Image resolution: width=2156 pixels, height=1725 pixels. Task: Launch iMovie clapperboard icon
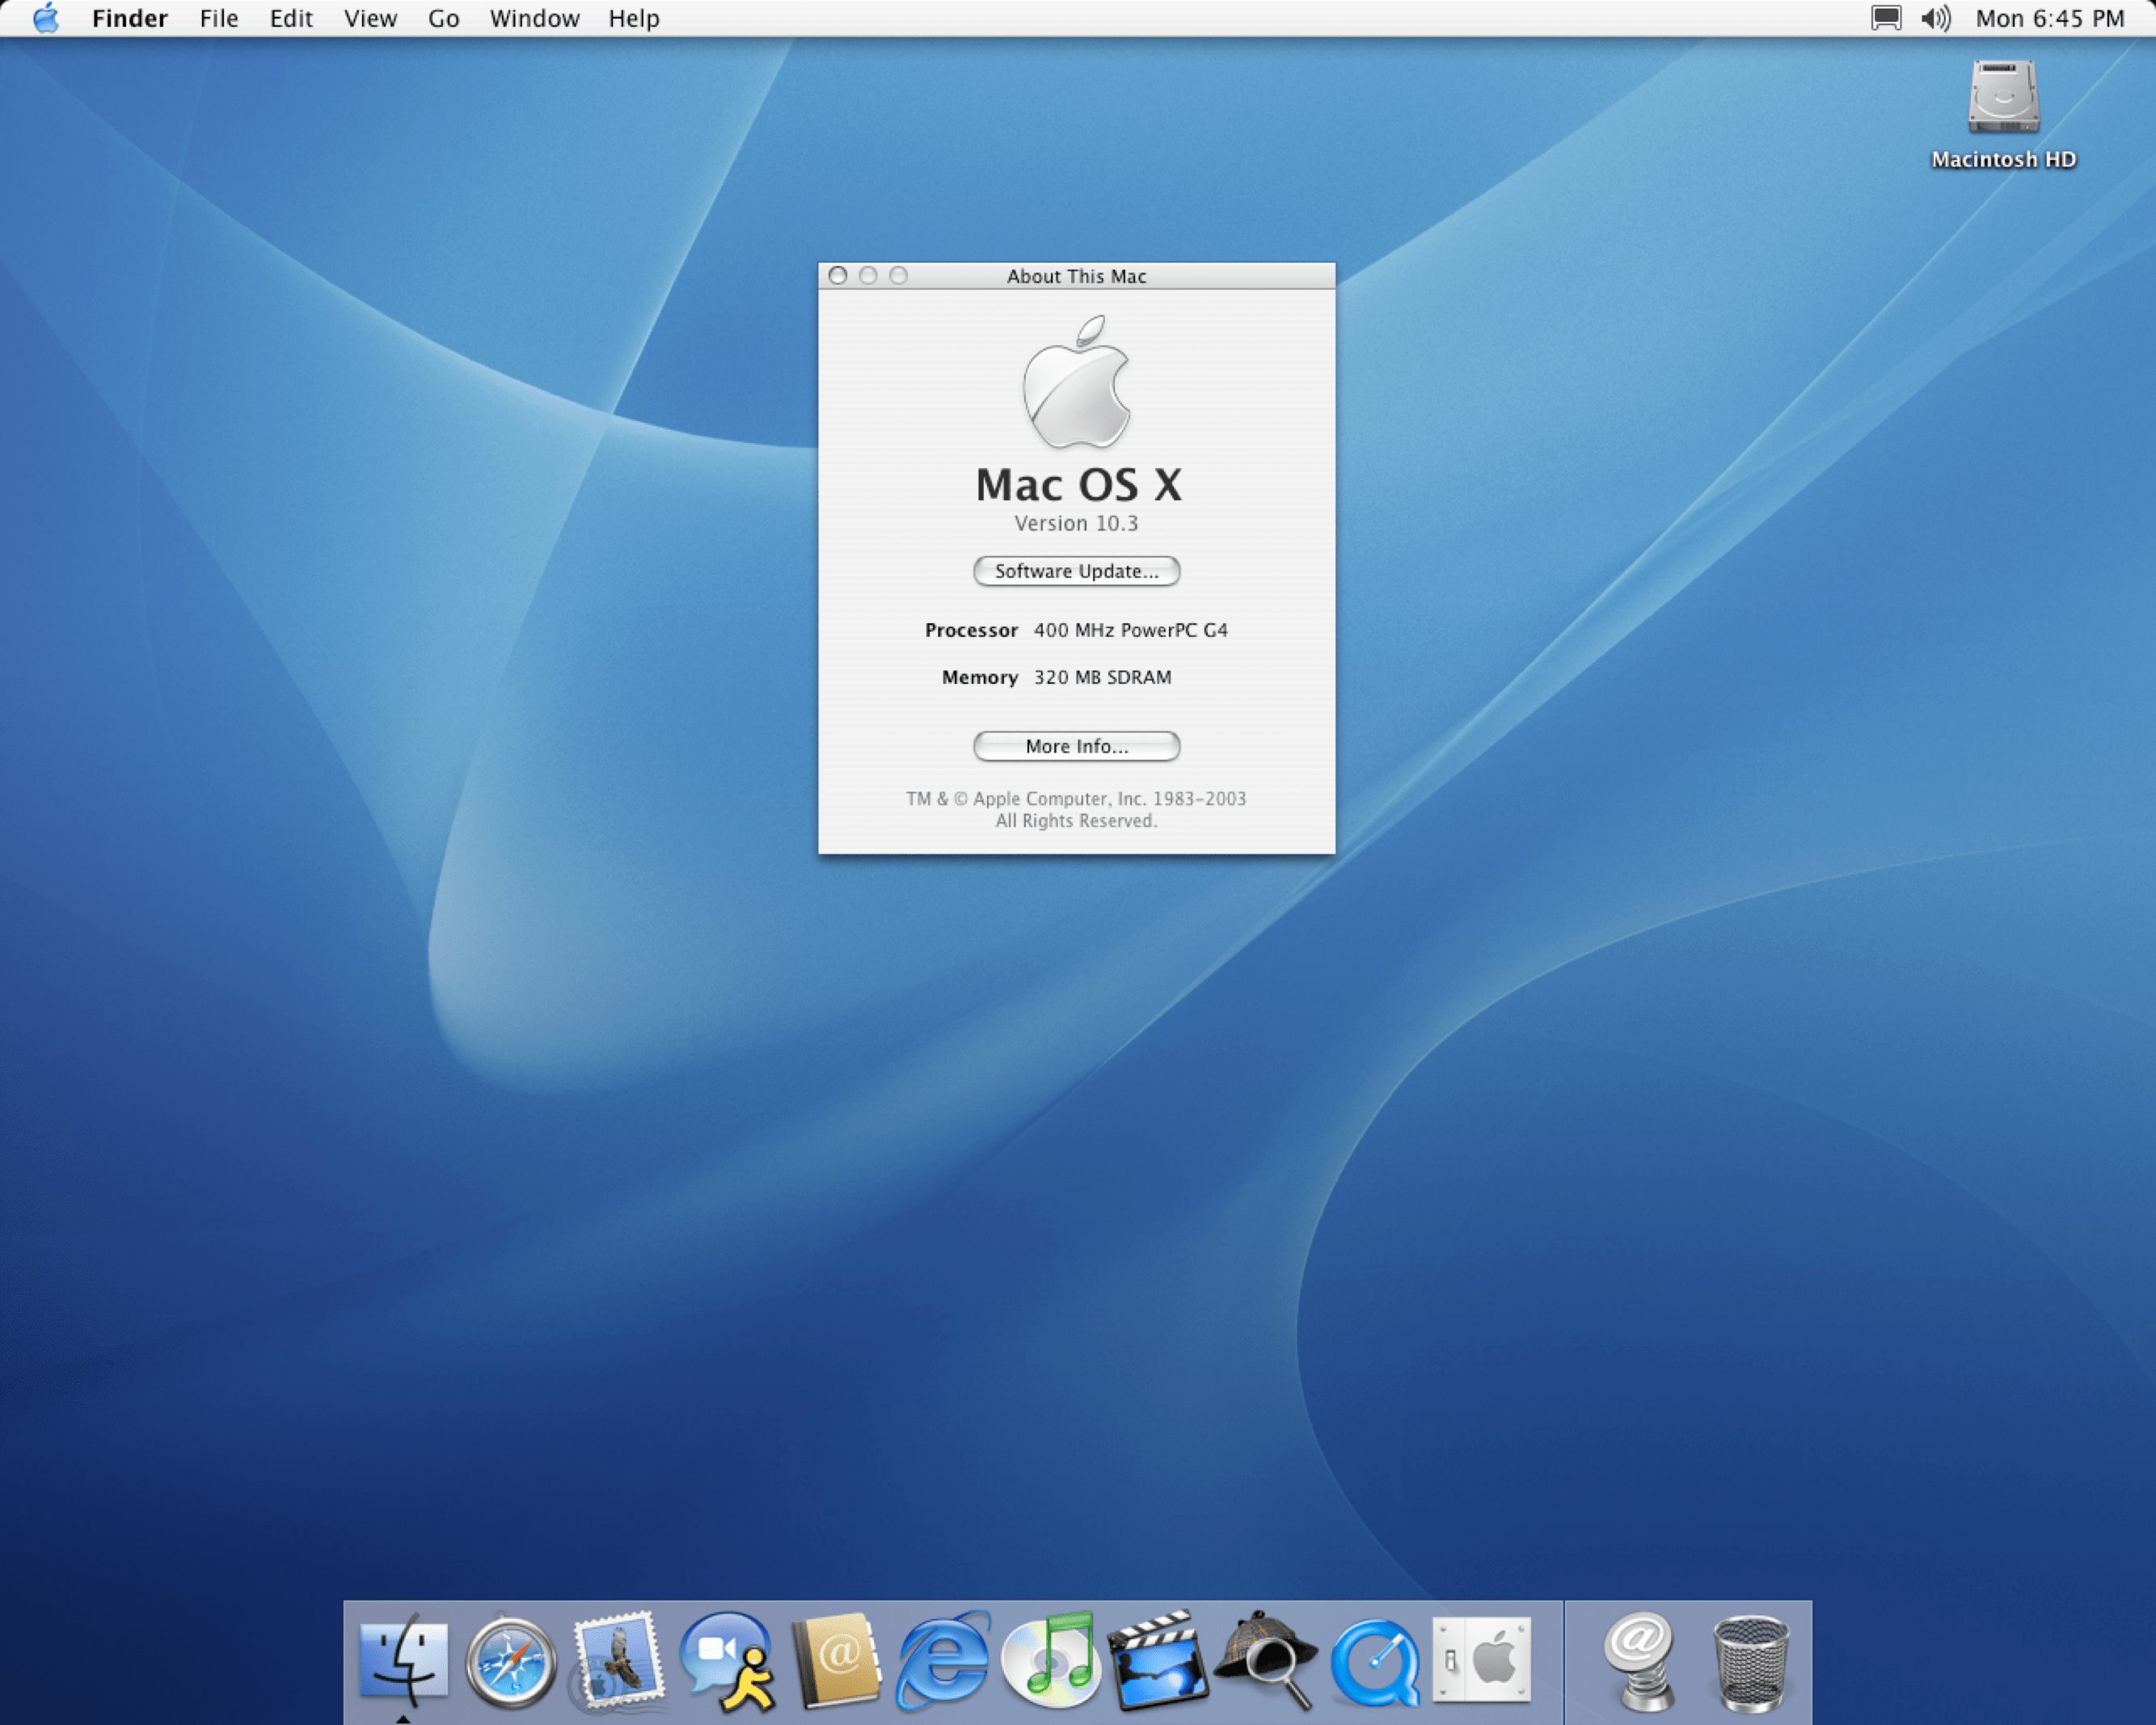tap(1158, 1661)
